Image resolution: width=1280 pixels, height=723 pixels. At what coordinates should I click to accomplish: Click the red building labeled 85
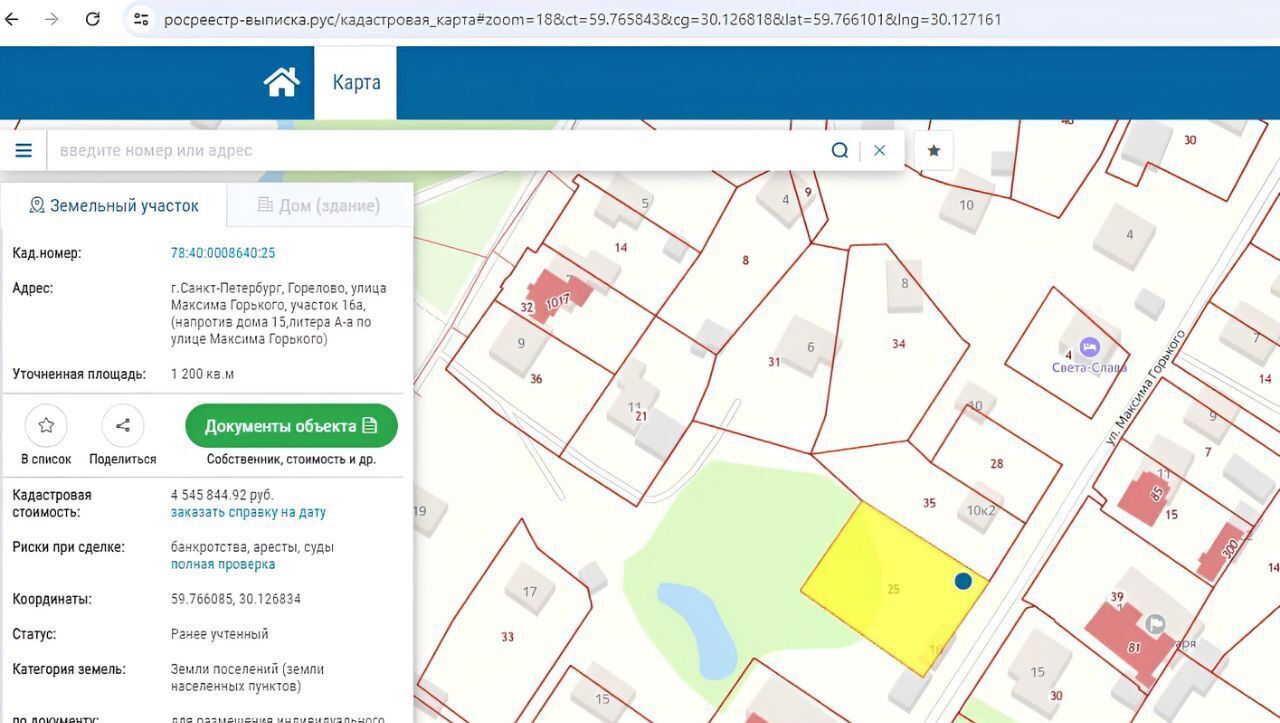(1145, 497)
